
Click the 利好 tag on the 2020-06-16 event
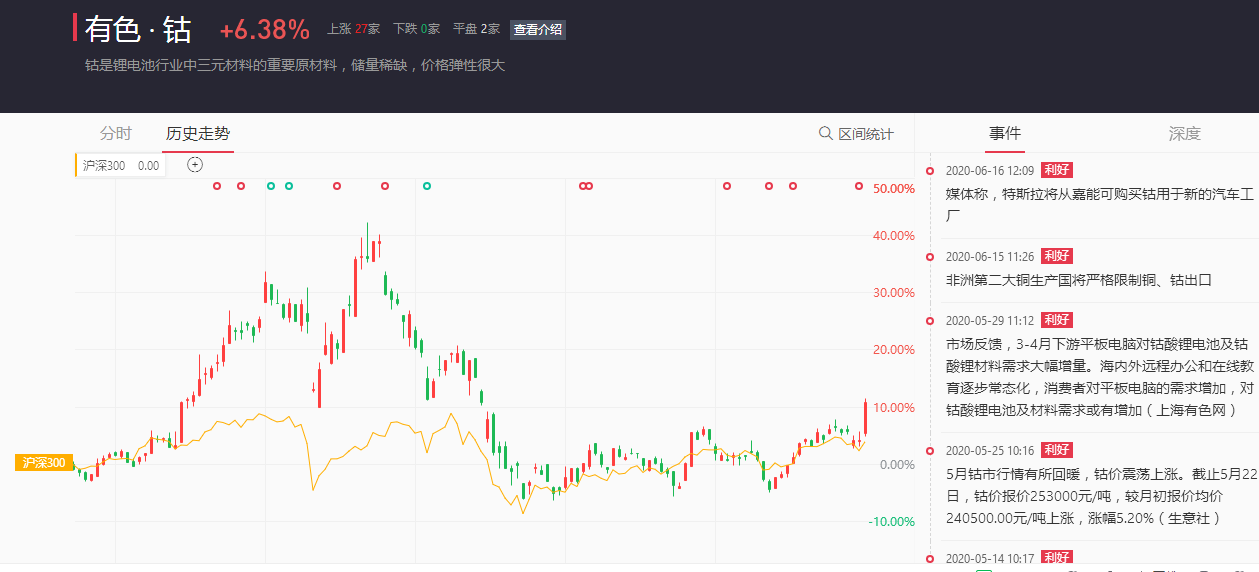click(1056, 170)
